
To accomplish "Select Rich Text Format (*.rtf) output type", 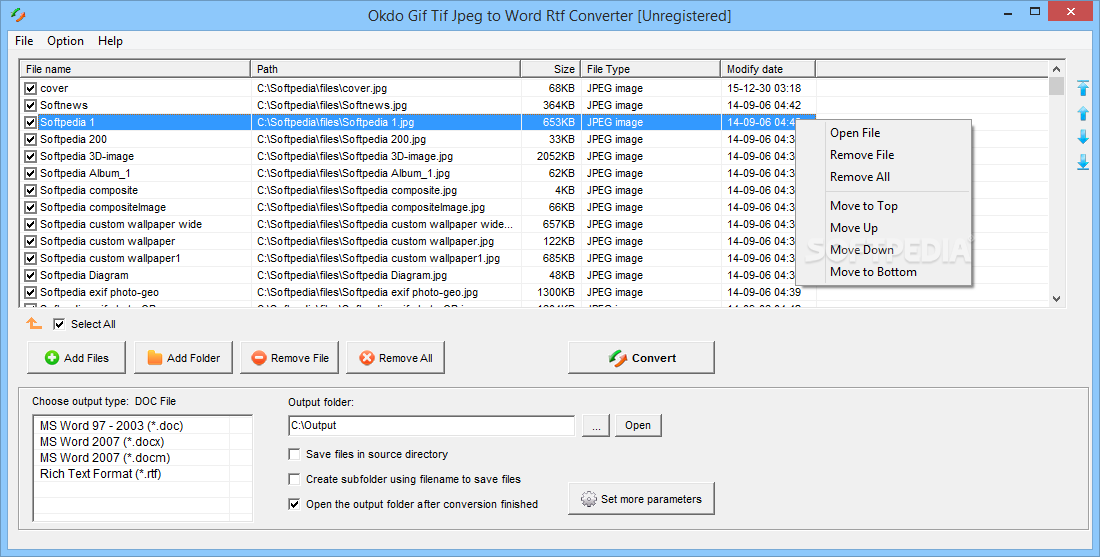I will click(x=100, y=474).
